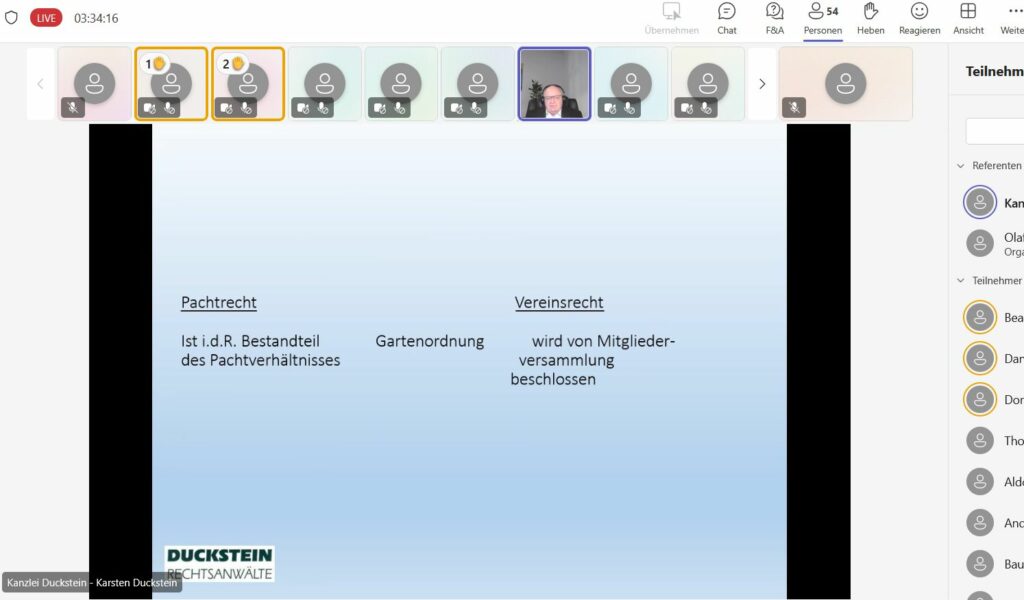Click the Übernehmen control icon
This screenshot has width=1024, height=600.
(671, 18)
